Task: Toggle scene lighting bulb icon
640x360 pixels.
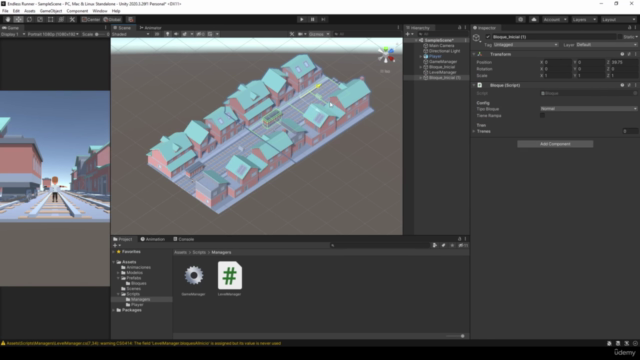Action: coord(167,34)
